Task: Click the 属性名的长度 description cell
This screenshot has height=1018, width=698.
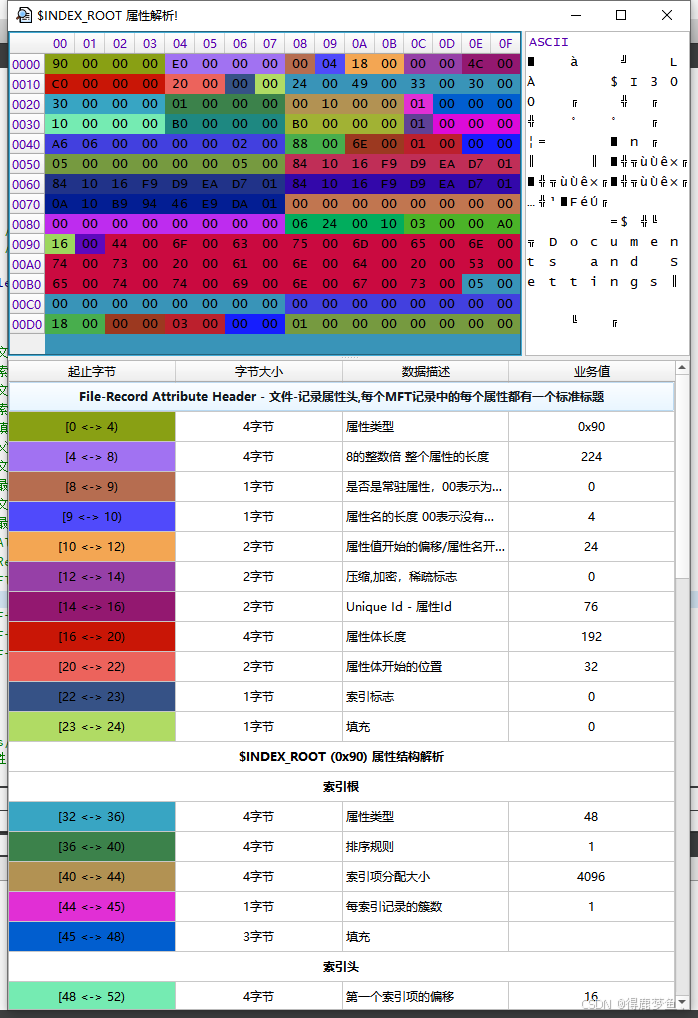Action: click(x=425, y=517)
